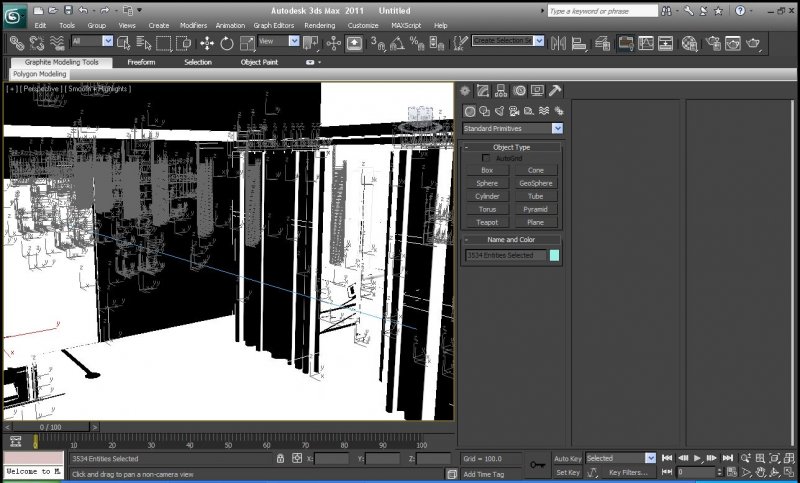The width and height of the screenshot is (800, 483).
Task: Activate the Select and Move tool
Action: [x=207, y=43]
